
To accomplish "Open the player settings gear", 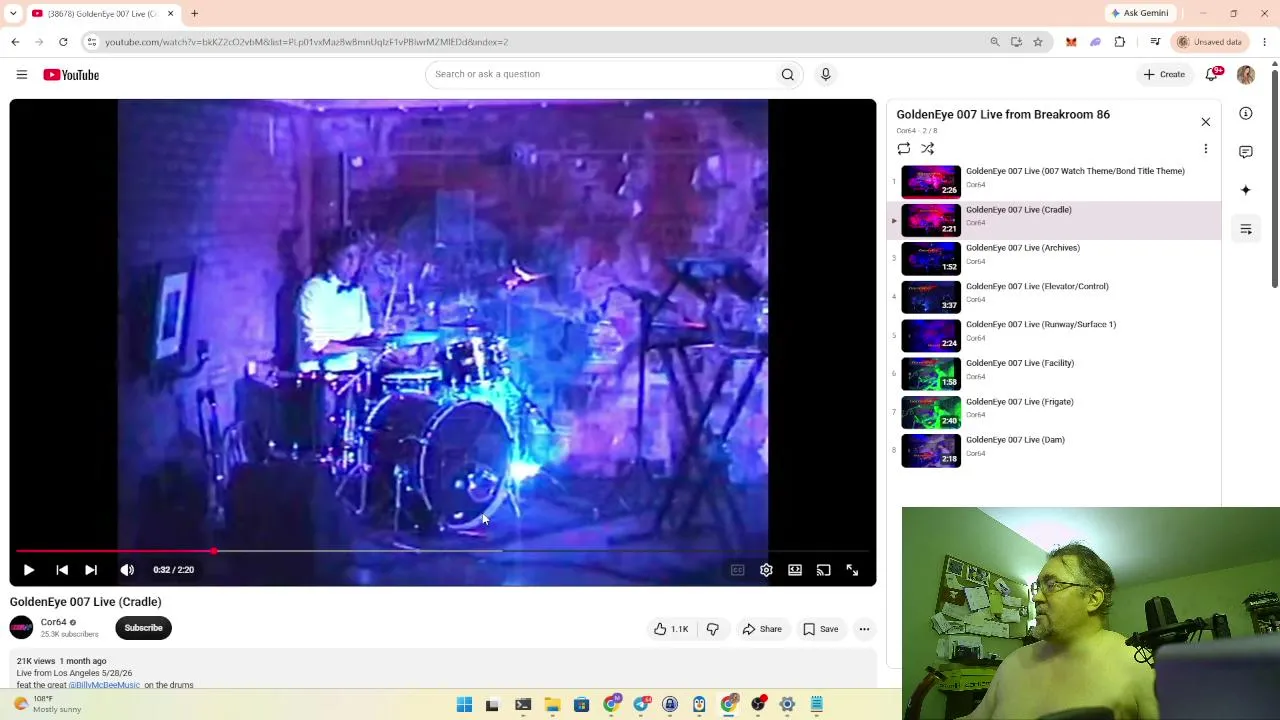I will (x=766, y=570).
